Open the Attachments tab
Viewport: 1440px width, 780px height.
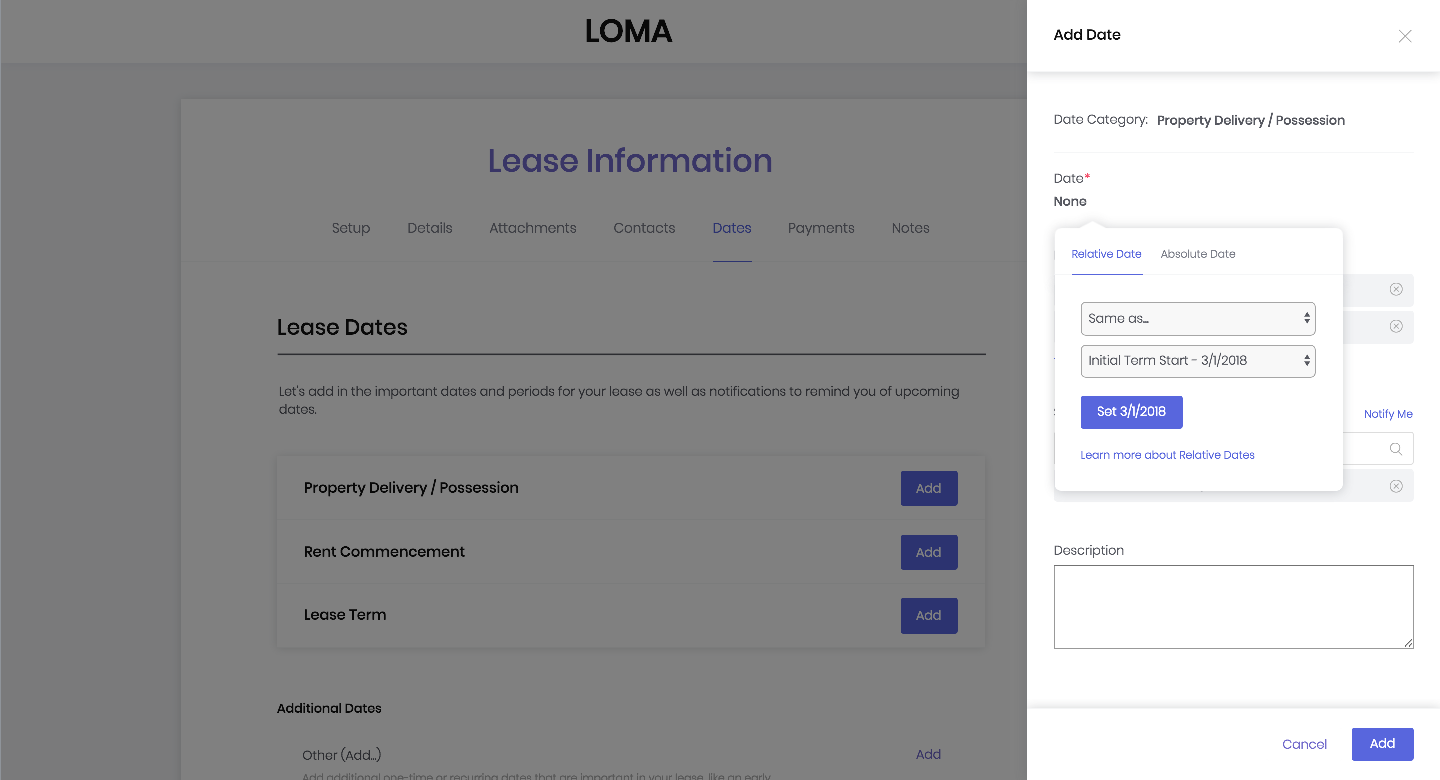tap(532, 228)
